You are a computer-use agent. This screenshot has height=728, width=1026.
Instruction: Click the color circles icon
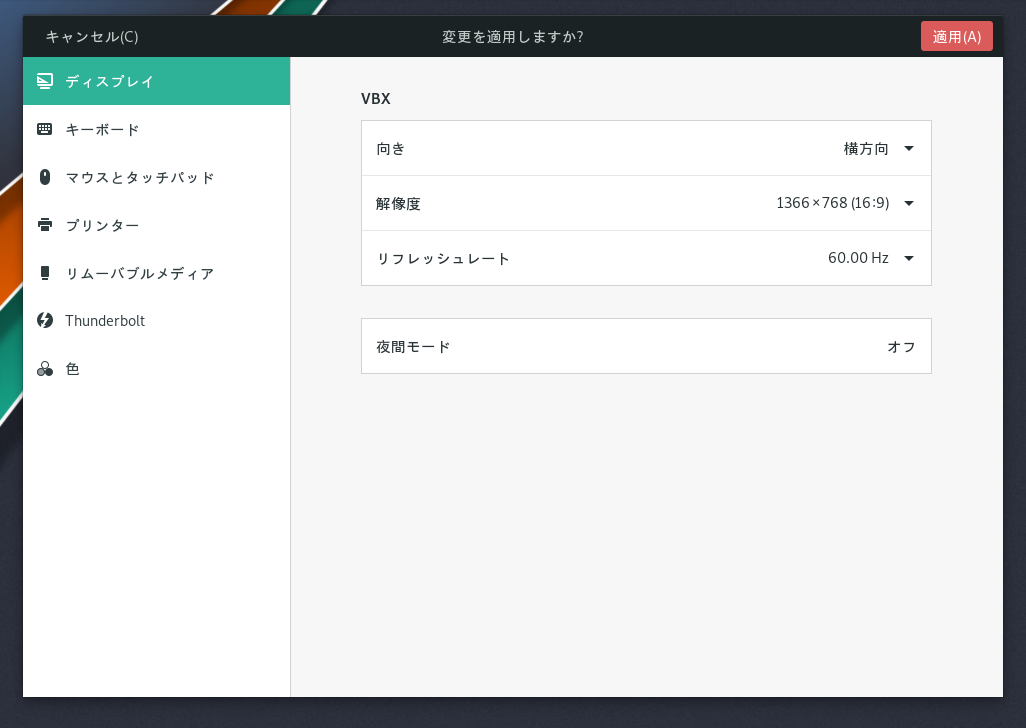point(44,369)
